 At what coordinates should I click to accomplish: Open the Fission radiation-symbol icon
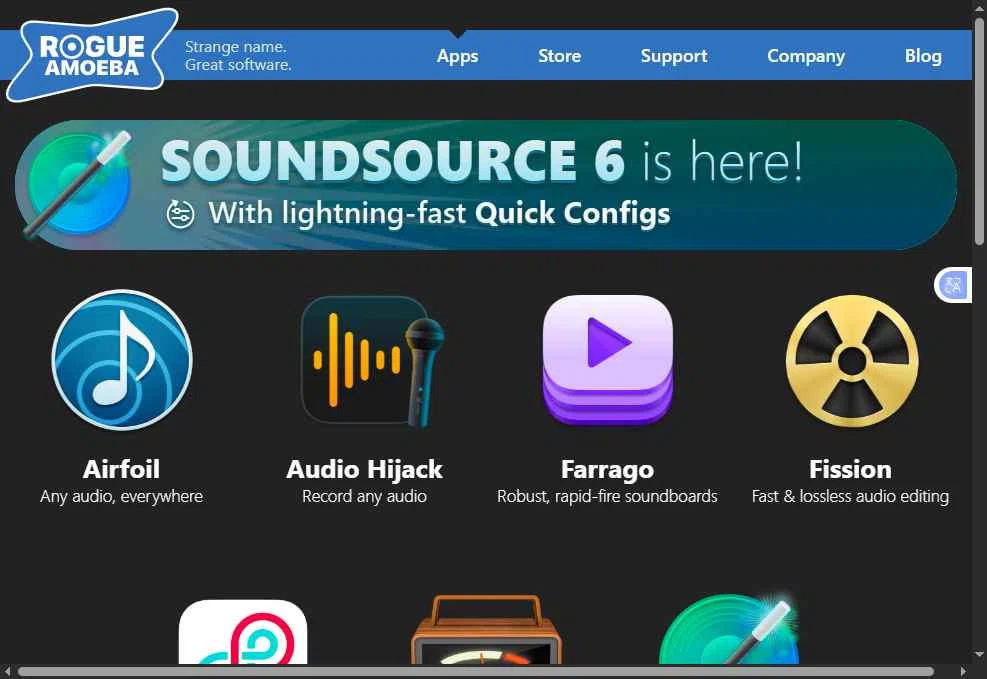click(852, 361)
